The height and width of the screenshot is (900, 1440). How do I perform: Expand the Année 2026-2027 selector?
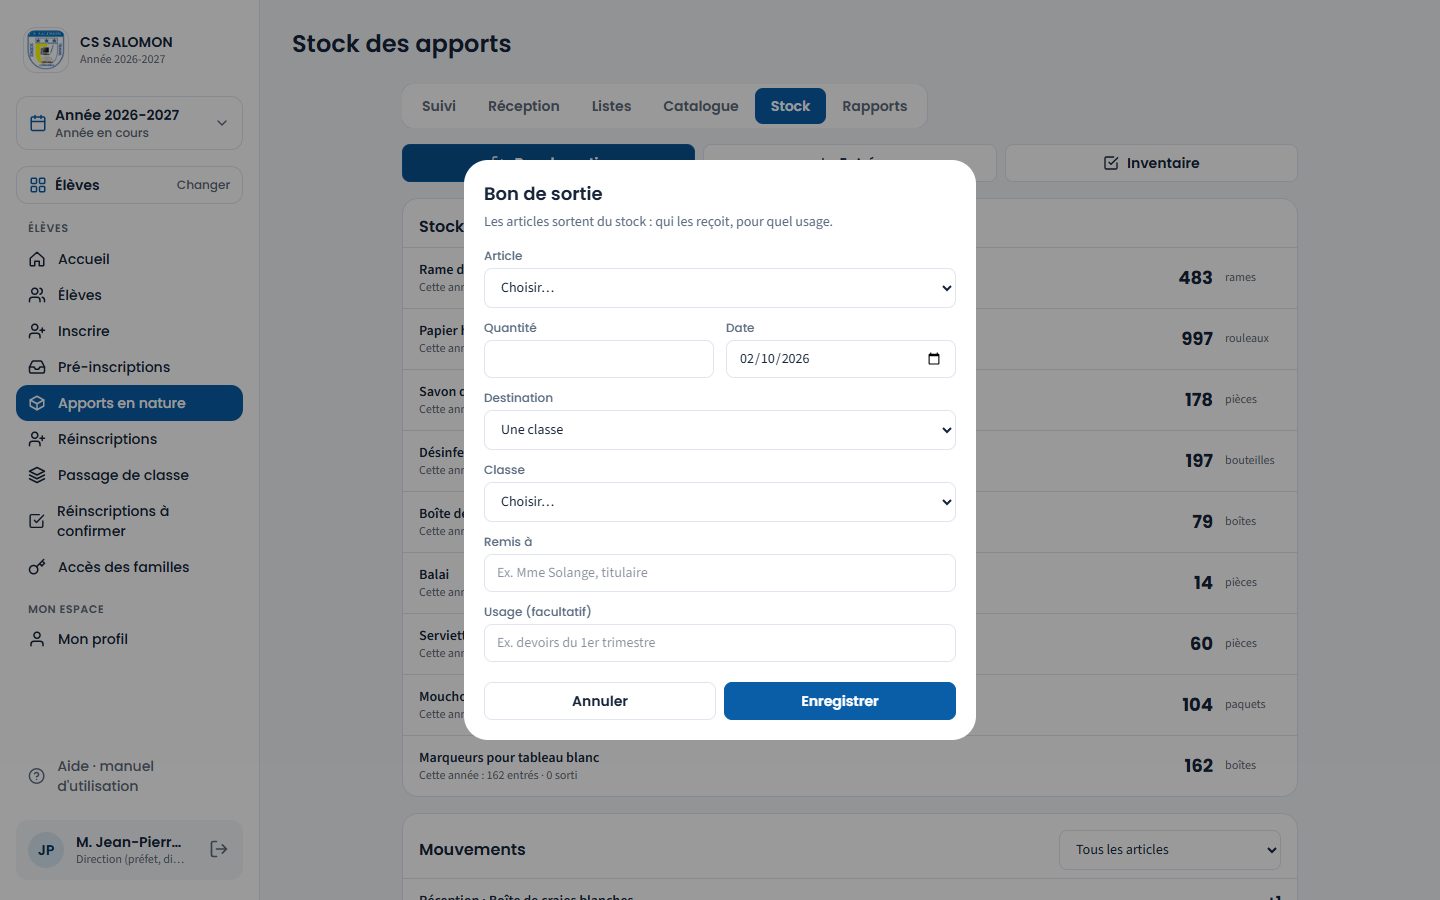[x=129, y=123]
